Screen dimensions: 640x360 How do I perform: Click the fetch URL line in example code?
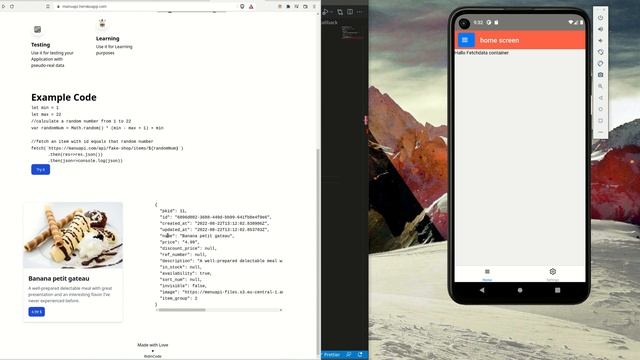click(x=107, y=148)
